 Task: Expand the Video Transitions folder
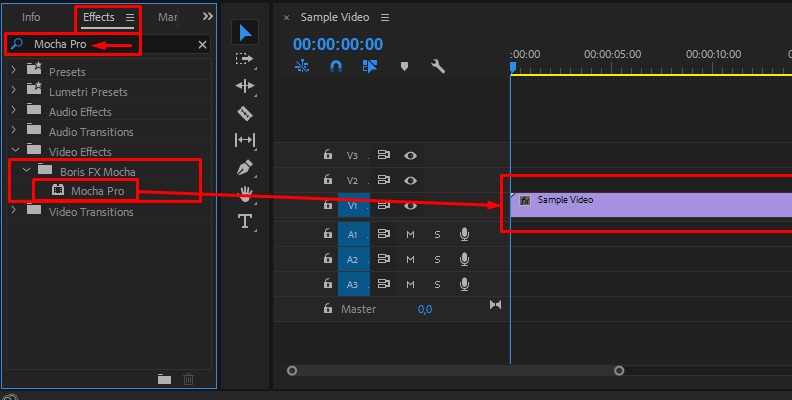point(14,210)
